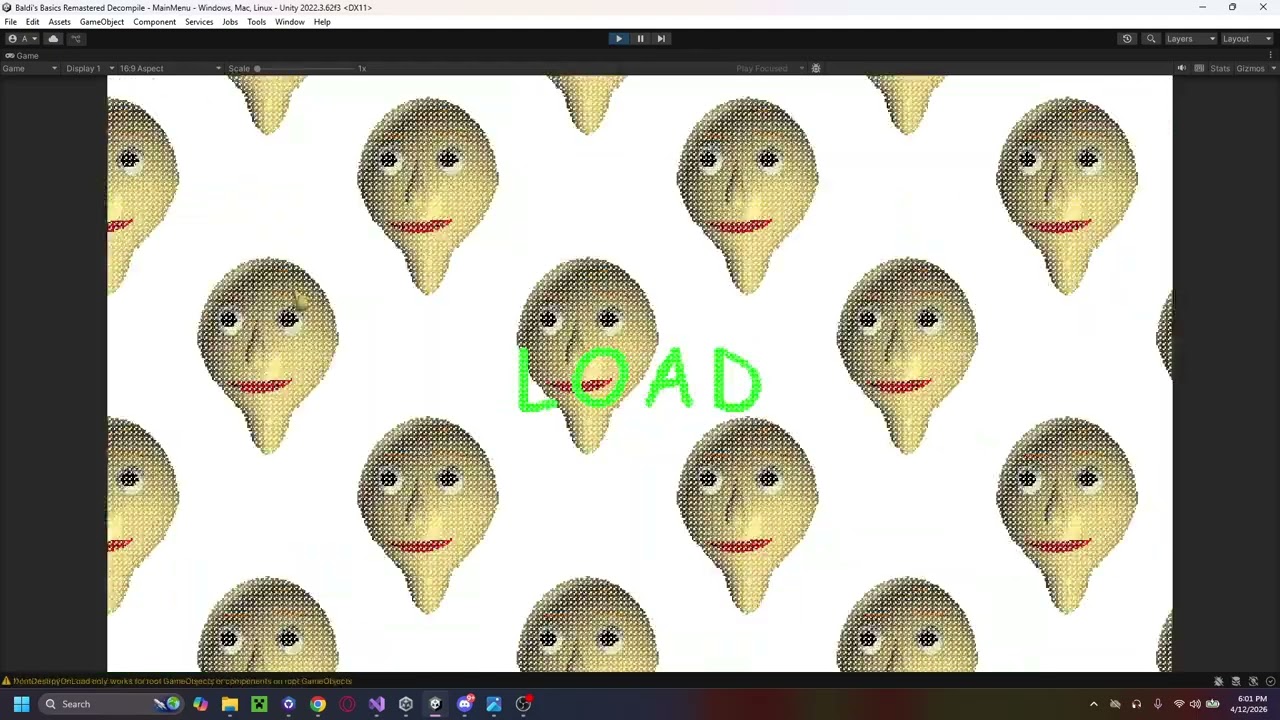Open the Unity account dropdown
This screenshot has height=720, width=1280.
click(24, 39)
